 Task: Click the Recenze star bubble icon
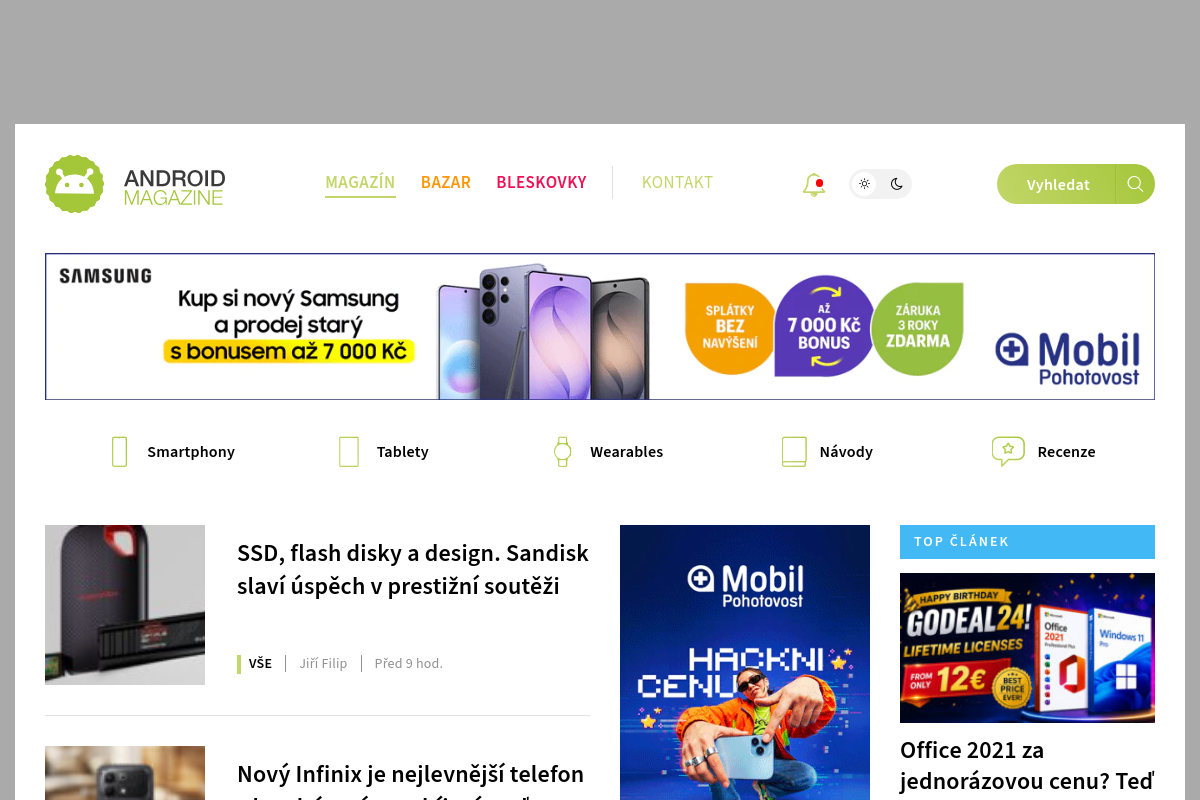(1008, 452)
